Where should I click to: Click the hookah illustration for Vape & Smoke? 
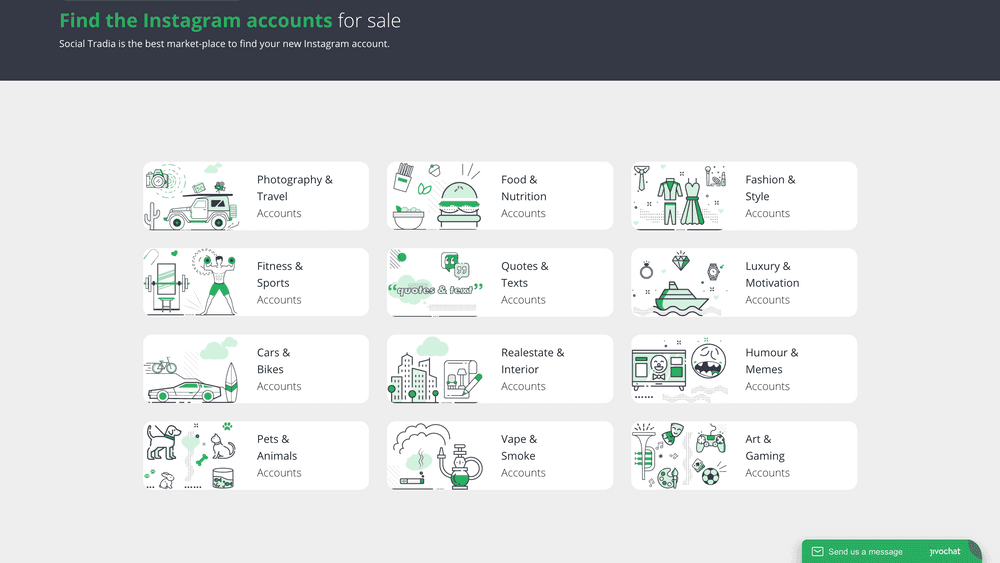[x=436, y=456]
